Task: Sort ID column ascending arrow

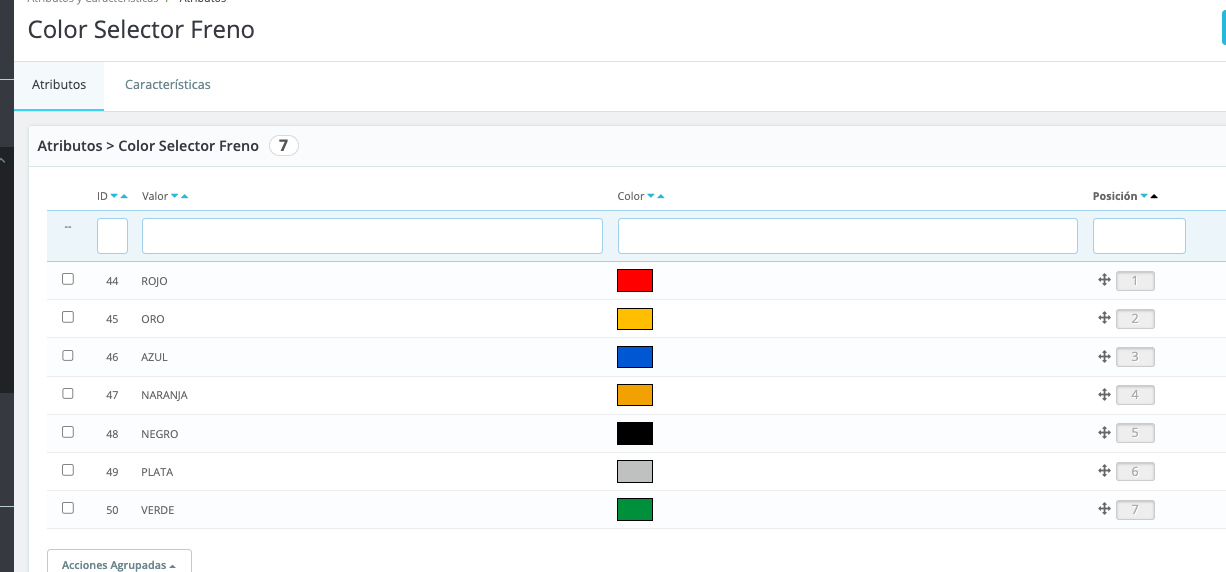Action: (124, 197)
